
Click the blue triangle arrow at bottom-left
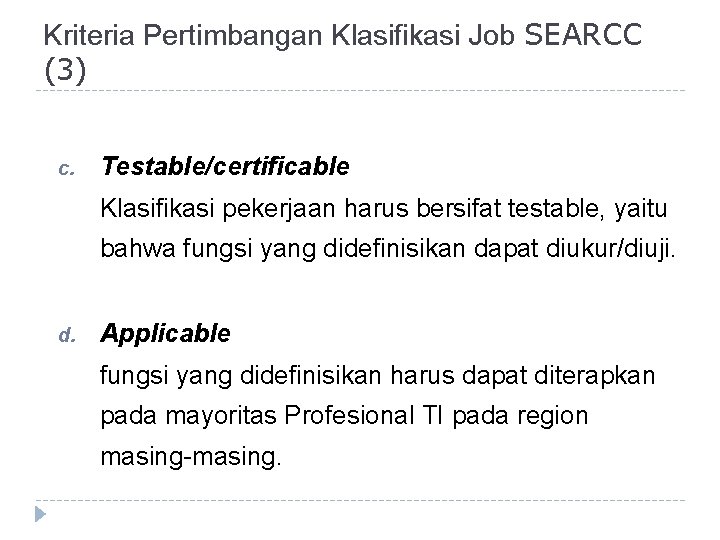[x=40, y=514]
